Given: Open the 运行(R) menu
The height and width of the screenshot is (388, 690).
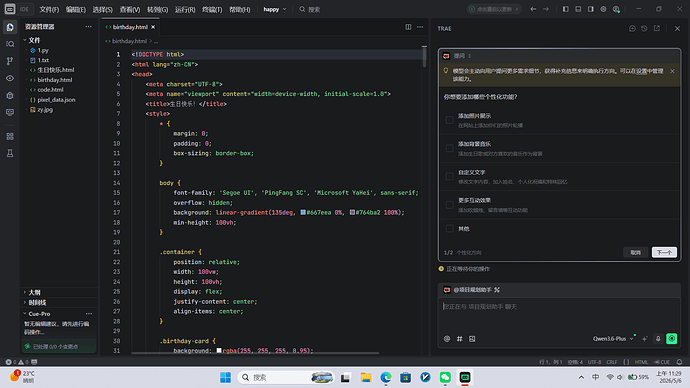Looking at the screenshot, I should (185, 9).
